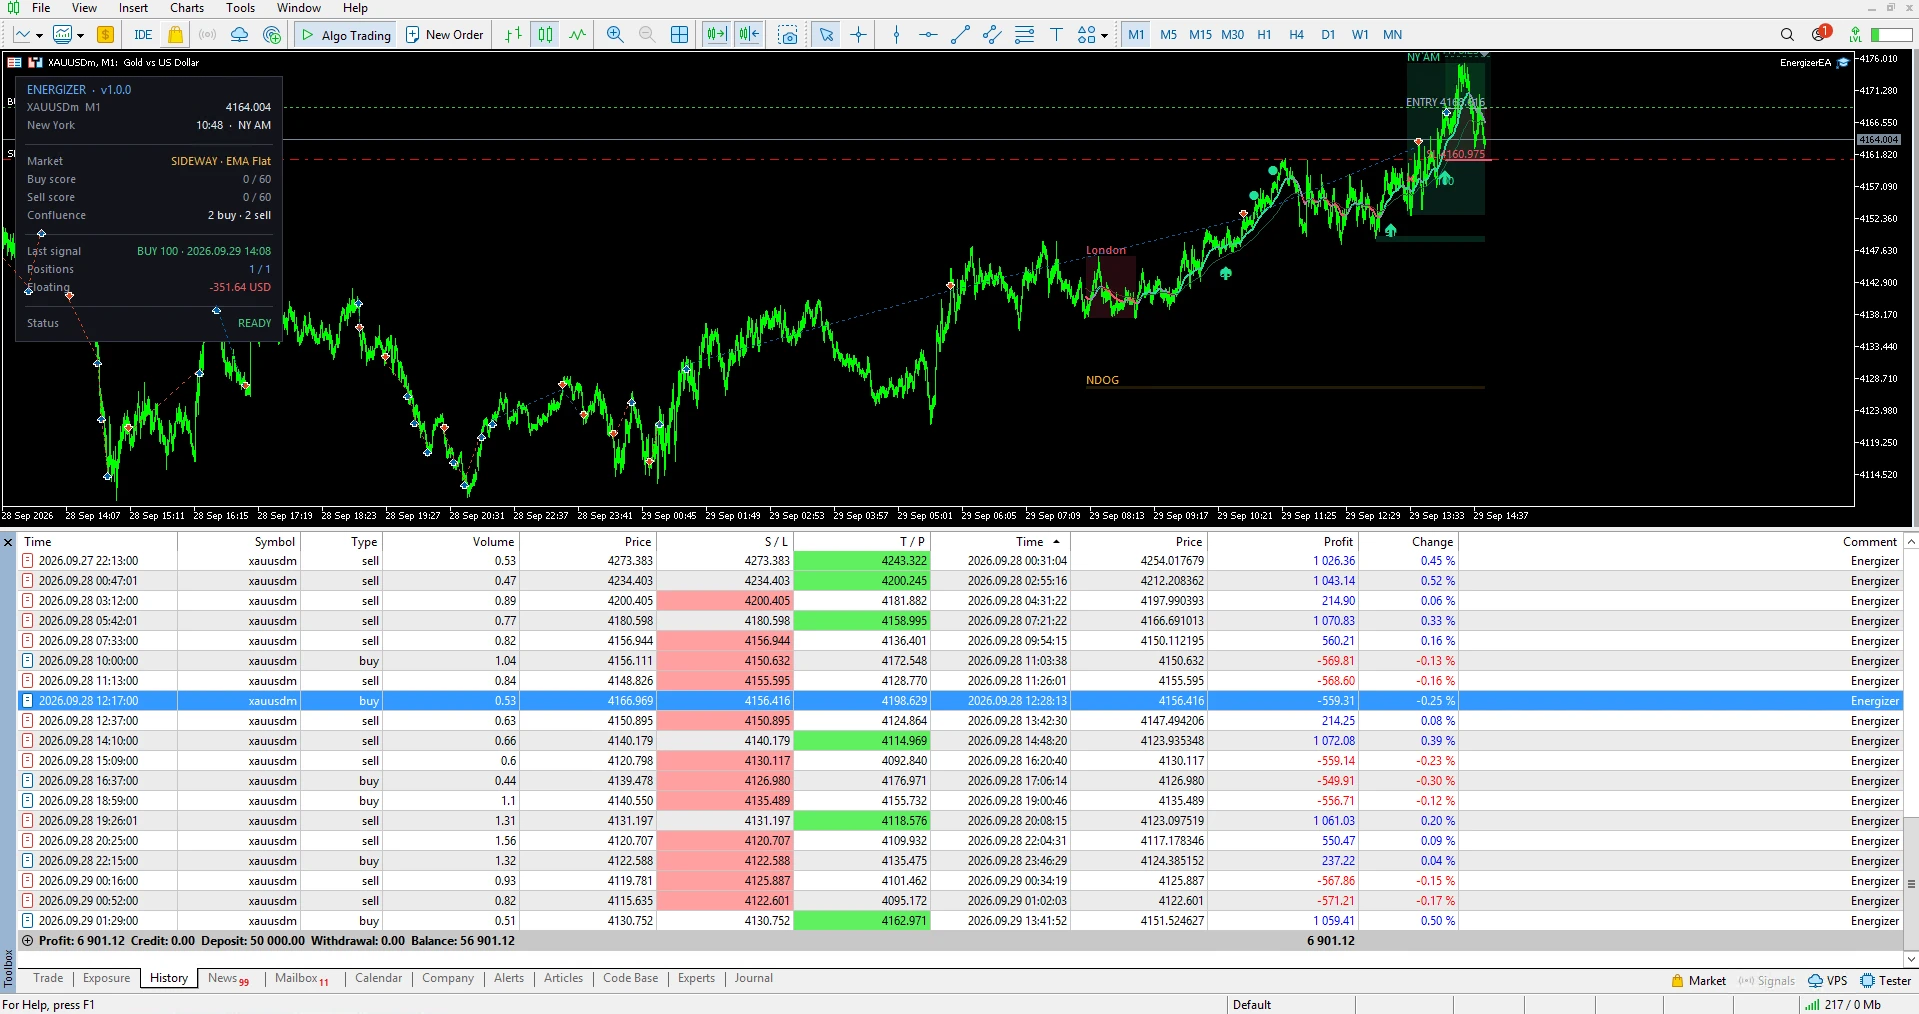This screenshot has height=1014, width=1919.
Task: Switch to the Journal tab
Action: pos(753,978)
